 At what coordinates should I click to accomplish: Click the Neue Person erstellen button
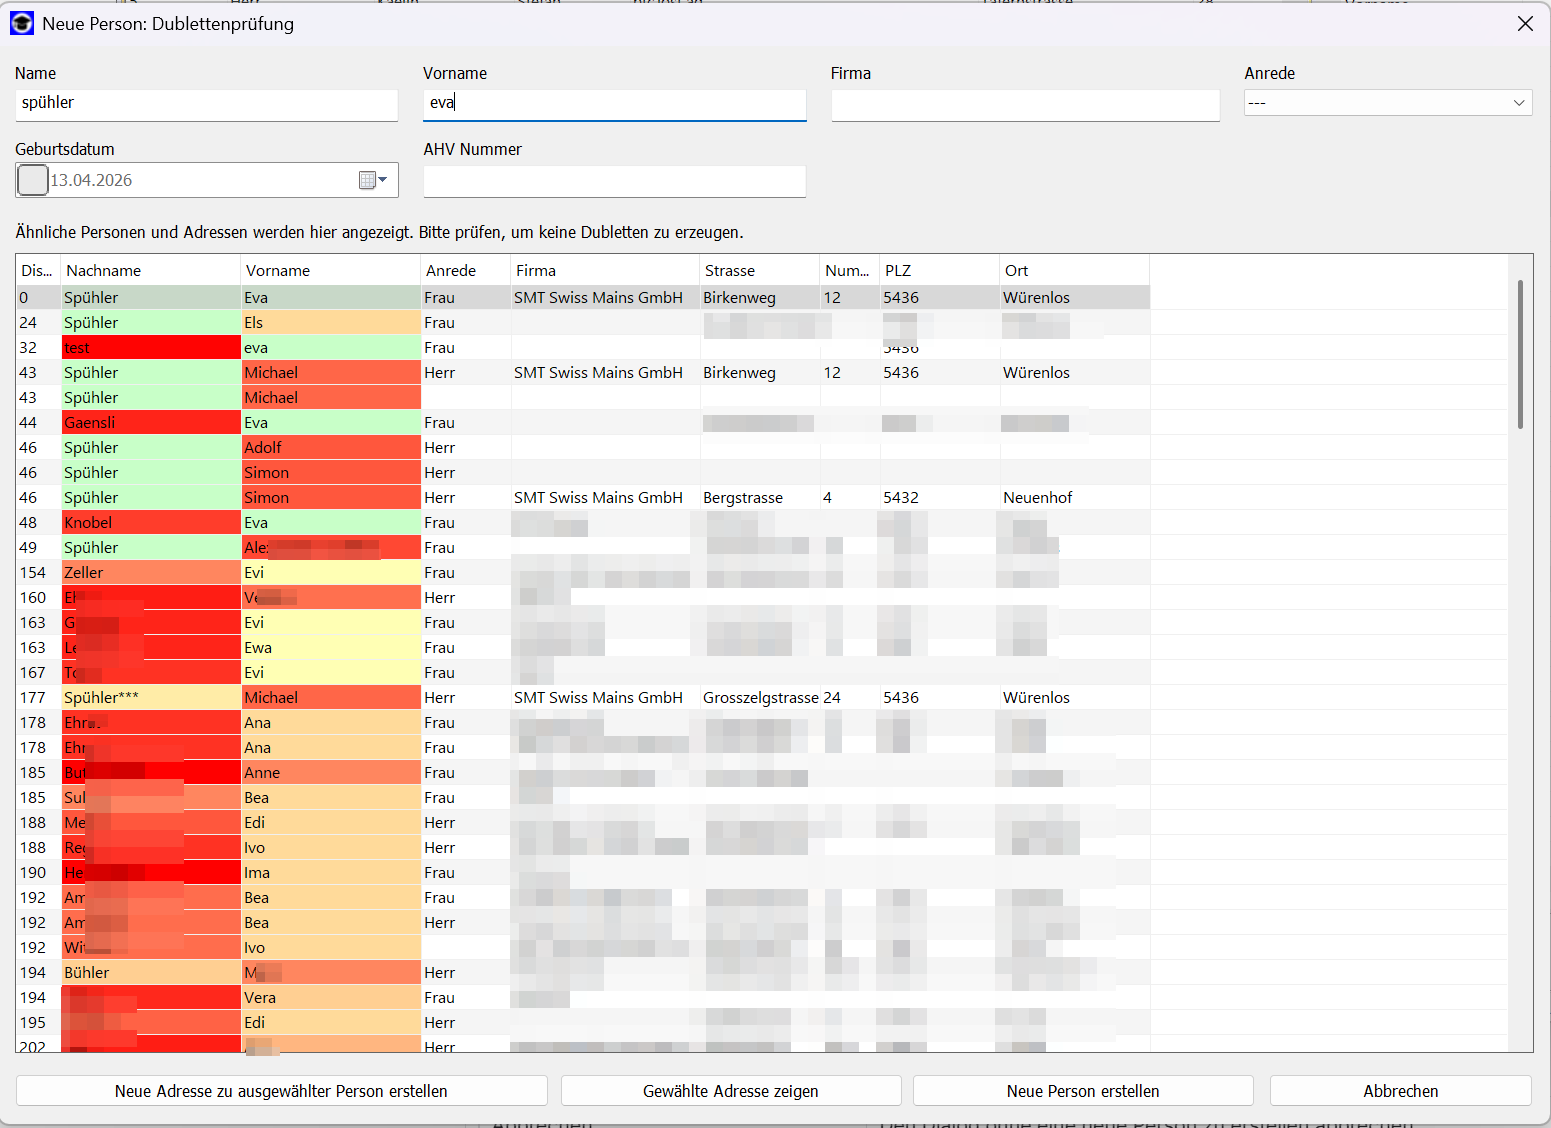click(x=1083, y=1091)
